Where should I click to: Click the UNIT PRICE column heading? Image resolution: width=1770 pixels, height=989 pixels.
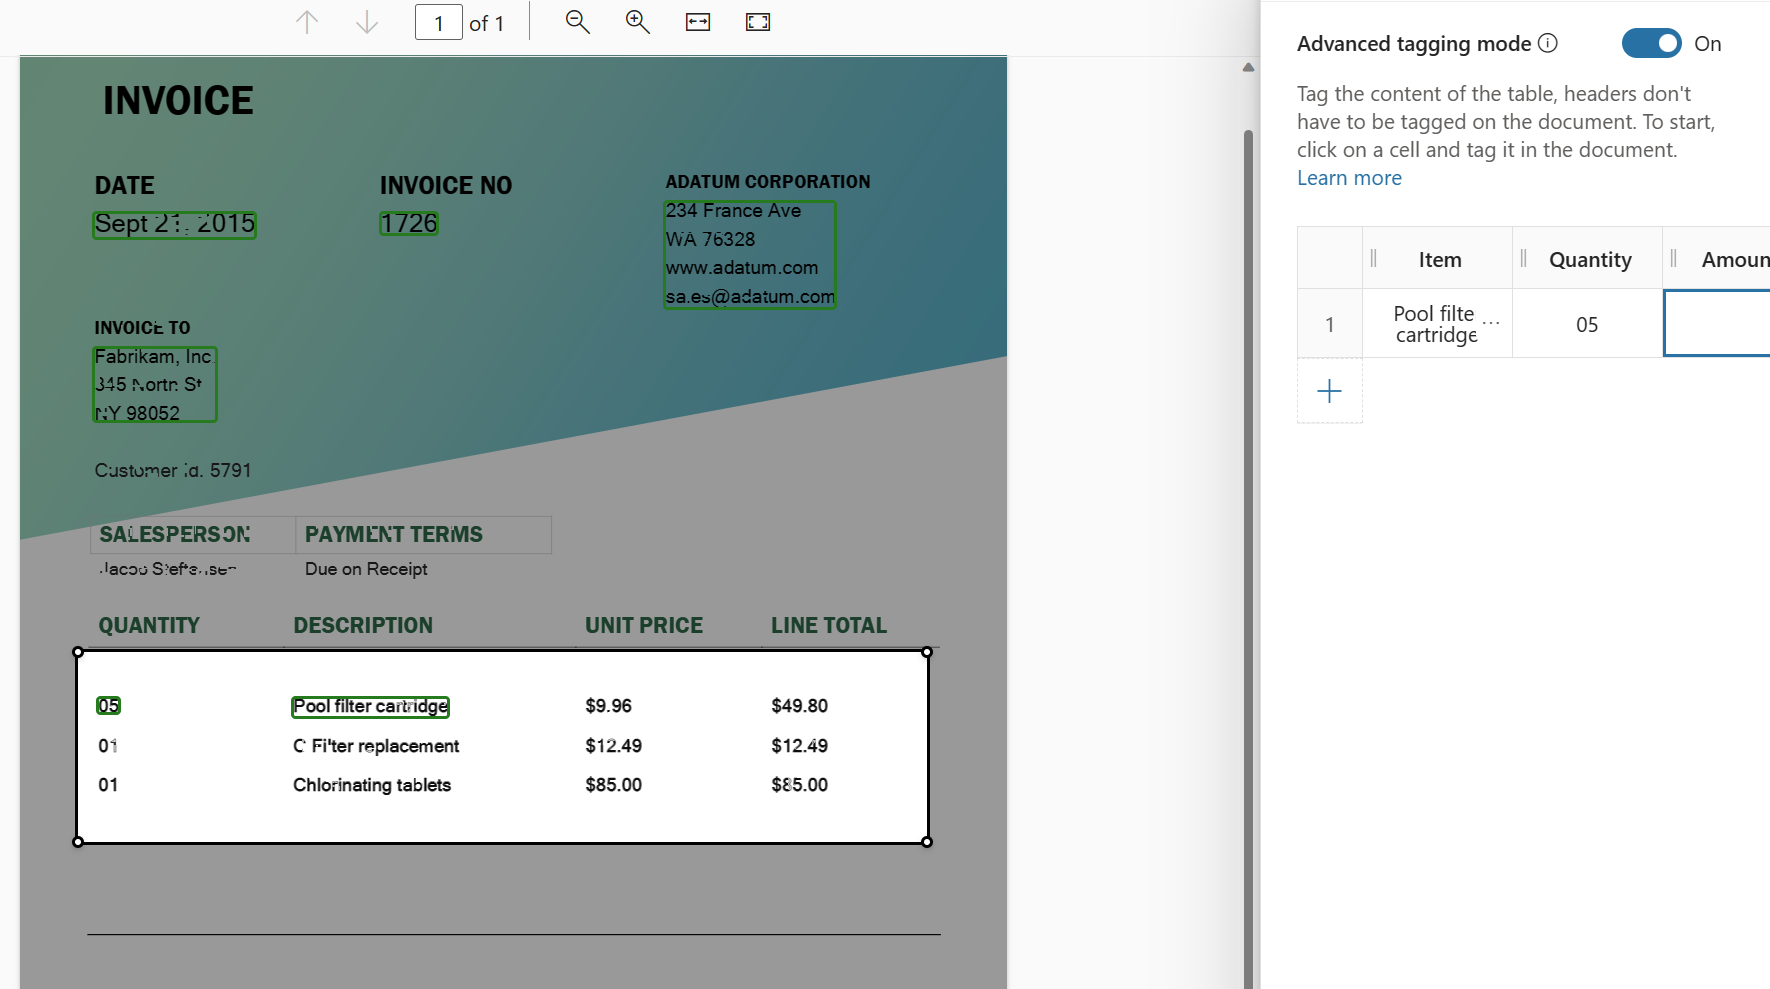[644, 626]
